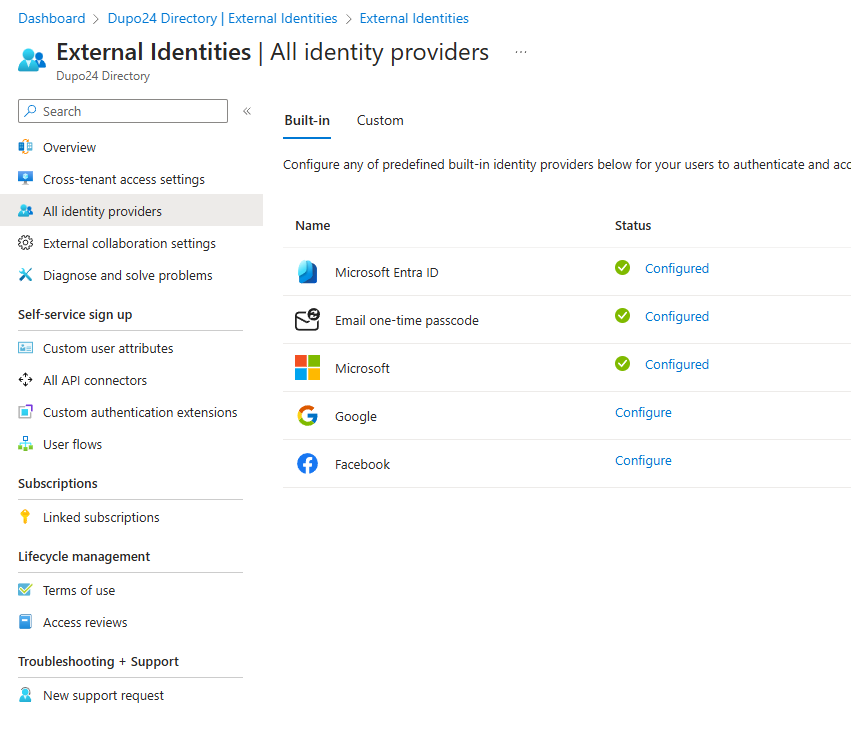Open Configured link for Email one-time passcode
Viewport: 851px width, 756px height.
click(x=677, y=316)
